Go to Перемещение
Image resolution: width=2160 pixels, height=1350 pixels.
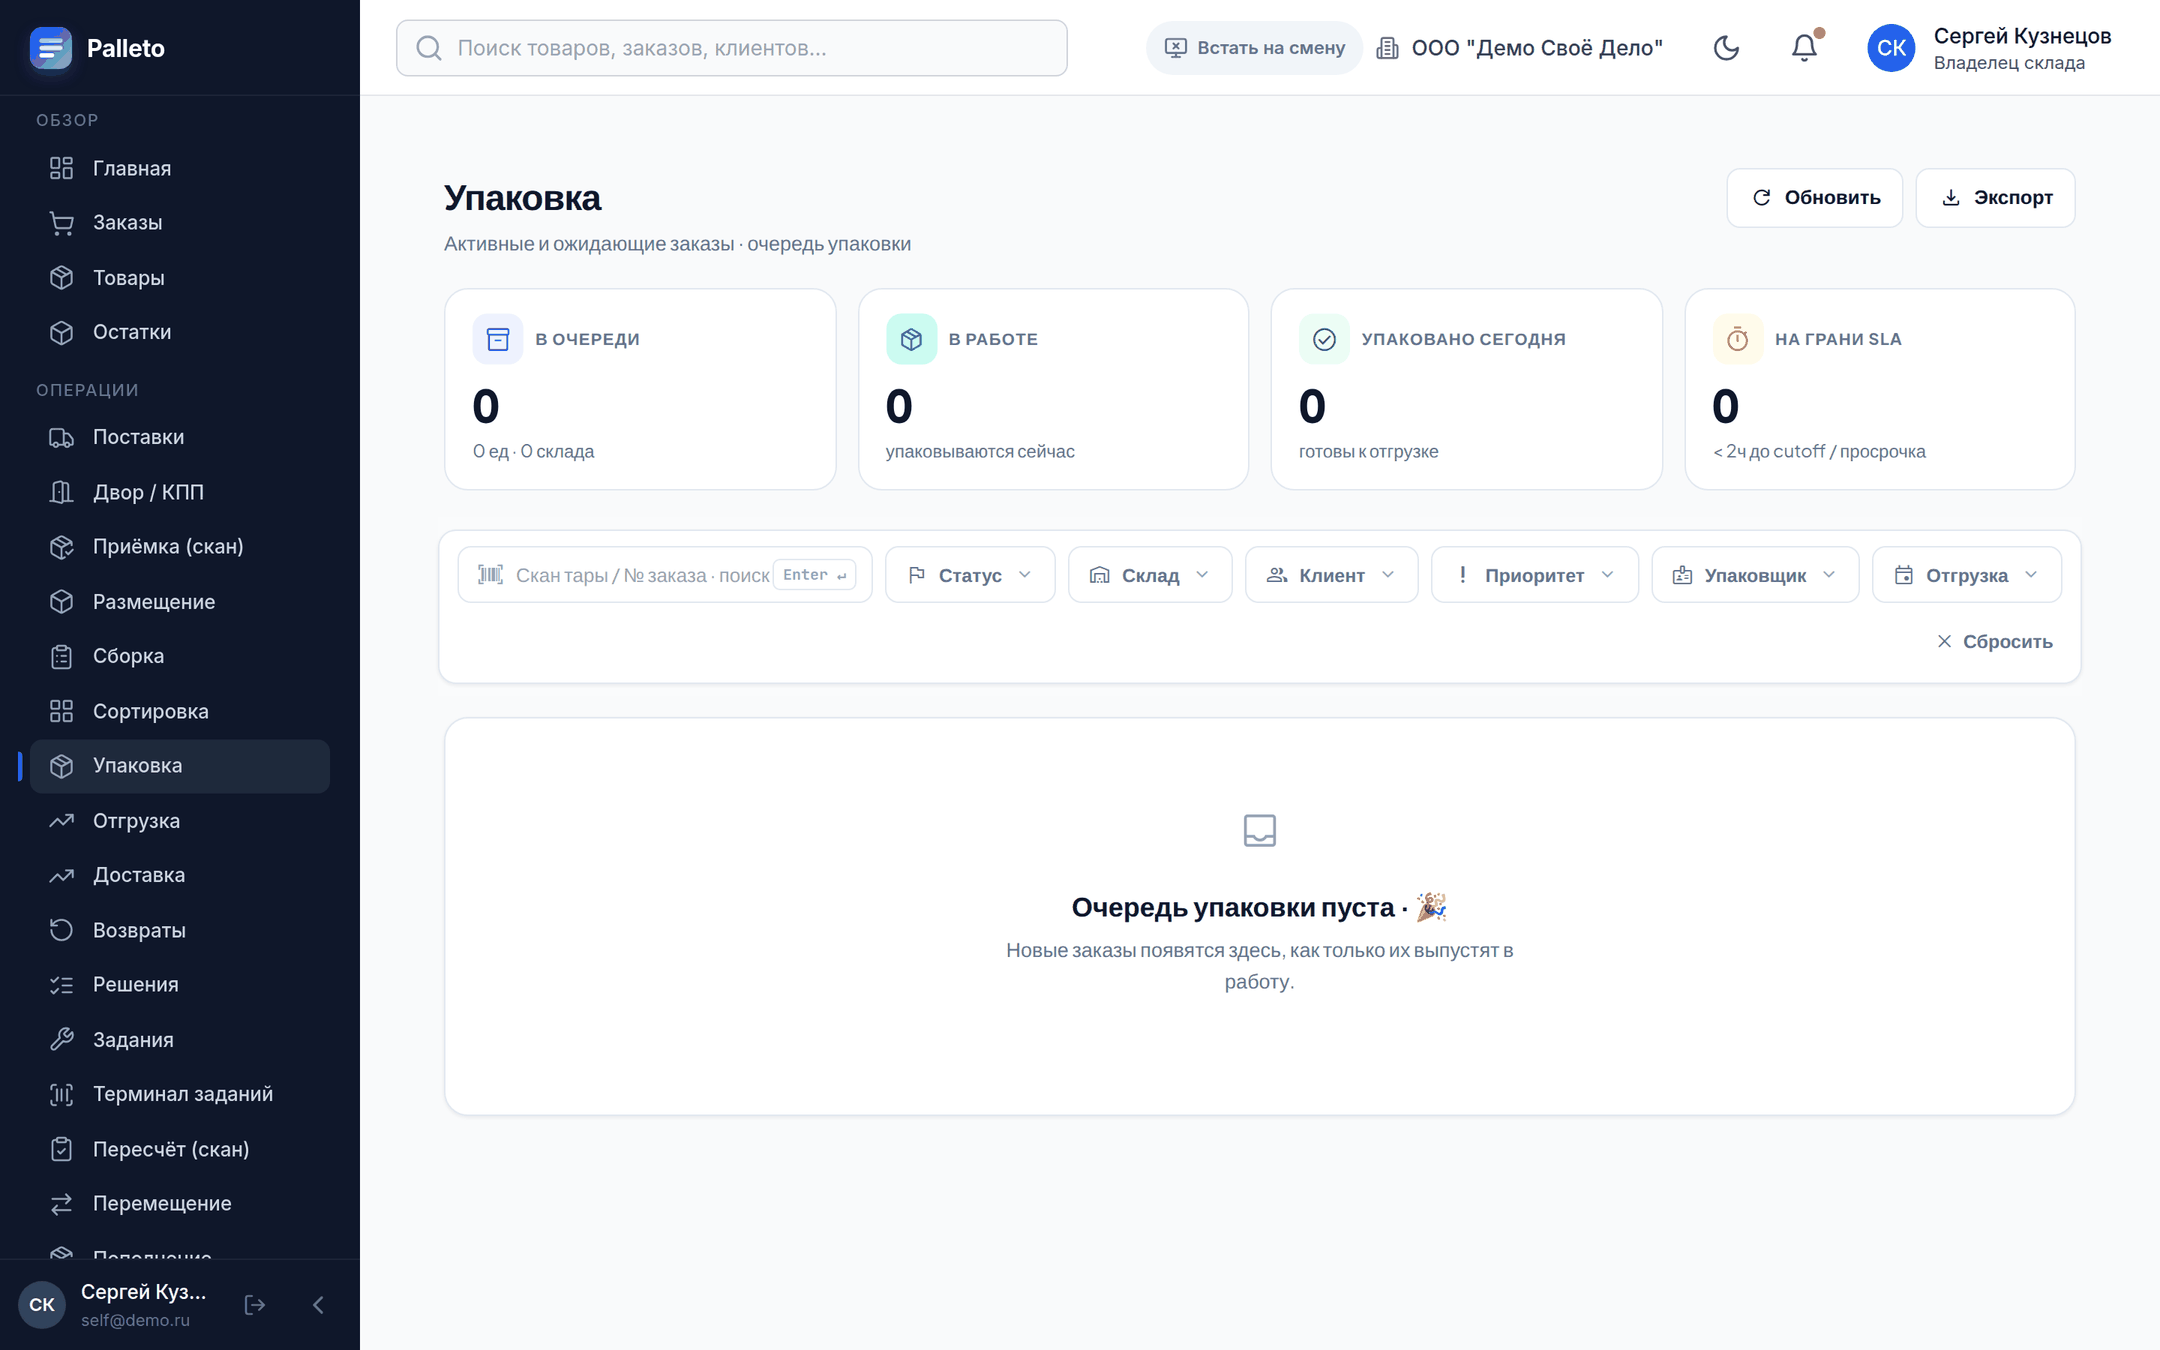pyautogui.click(x=180, y=1203)
